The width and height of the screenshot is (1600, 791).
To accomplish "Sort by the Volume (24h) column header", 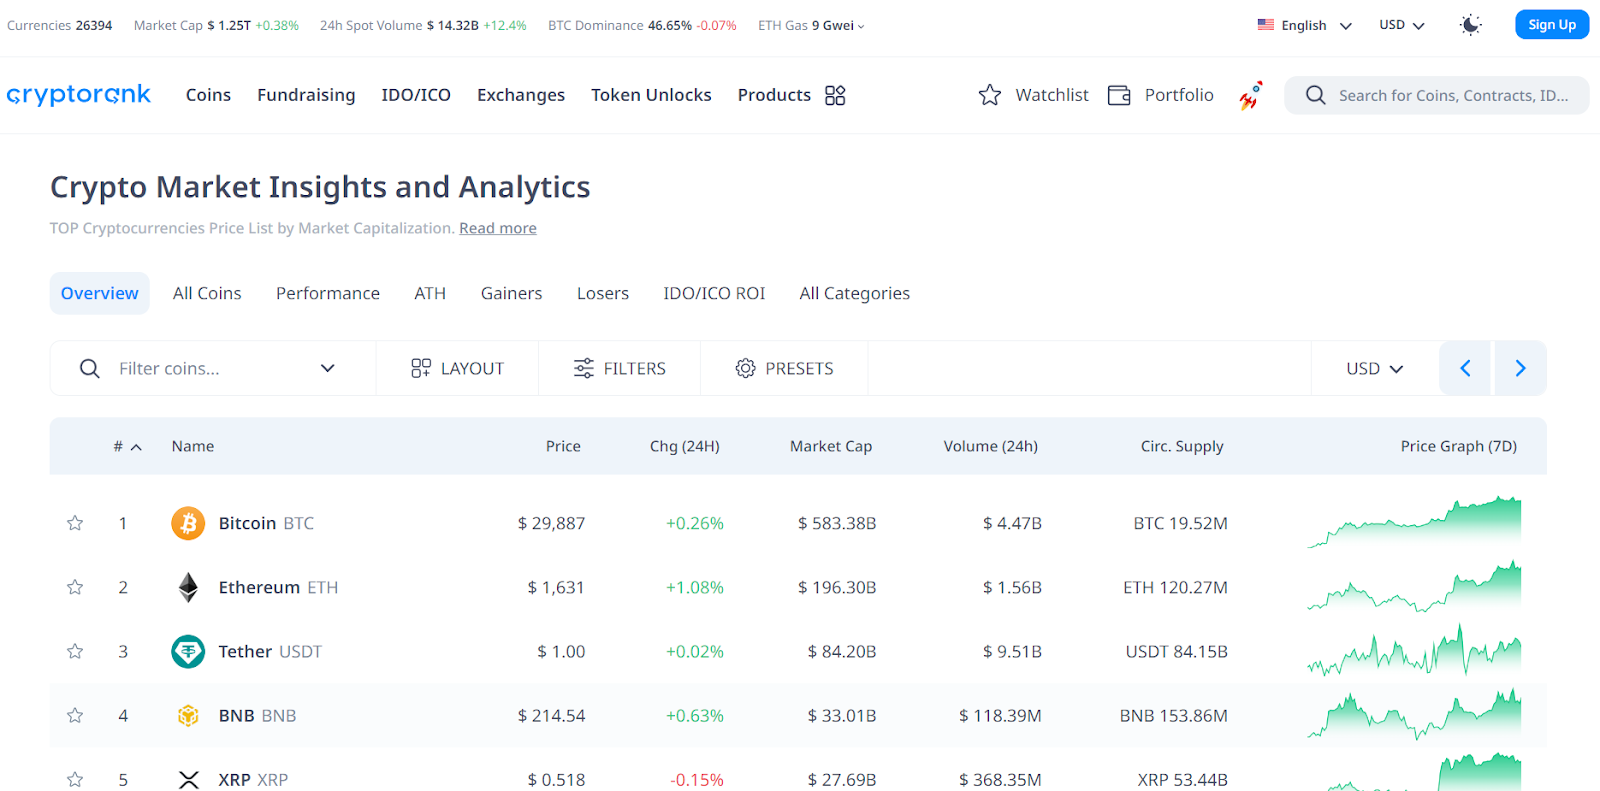I will [991, 446].
